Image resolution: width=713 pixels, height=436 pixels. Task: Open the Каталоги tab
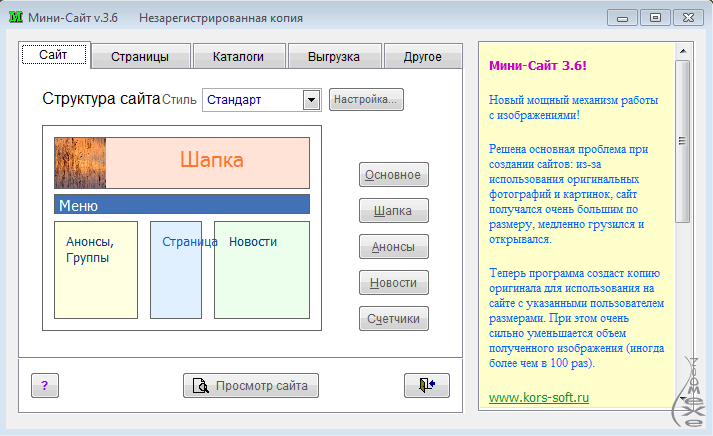[x=238, y=57]
